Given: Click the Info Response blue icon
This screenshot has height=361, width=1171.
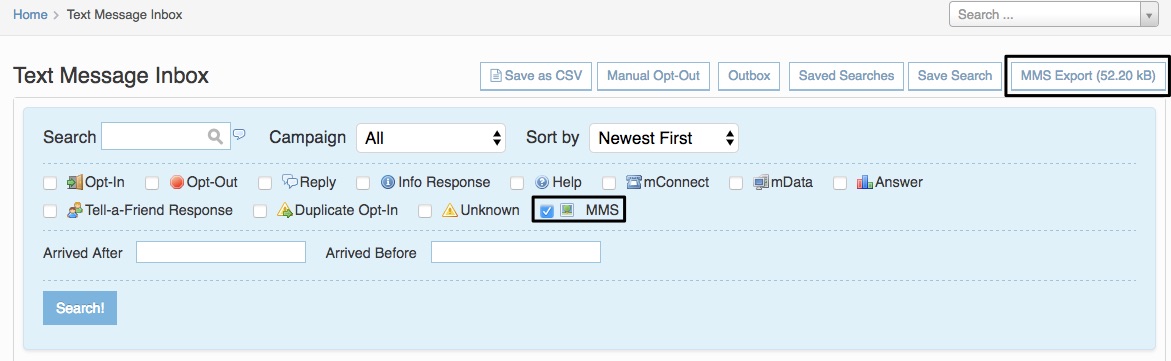Looking at the screenshot, I should point(388,182).
